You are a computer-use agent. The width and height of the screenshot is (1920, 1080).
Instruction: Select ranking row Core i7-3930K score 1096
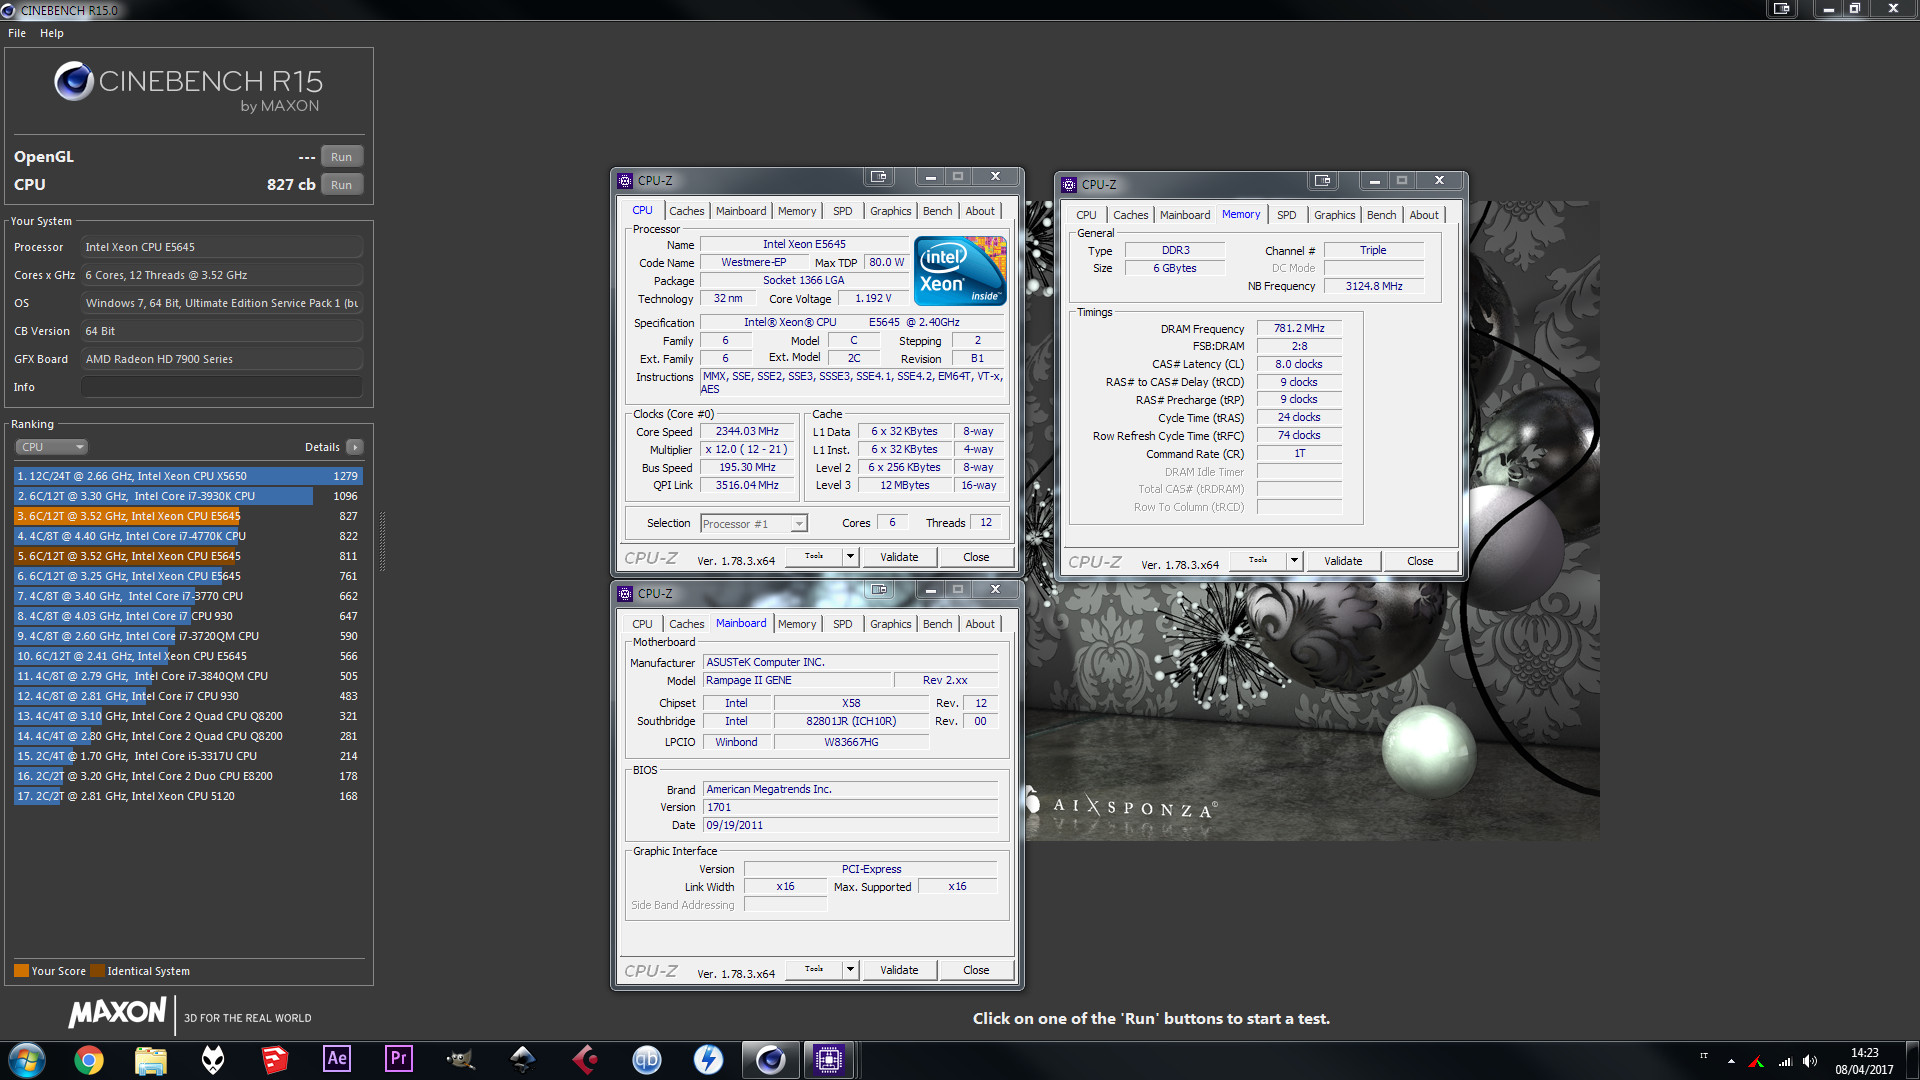pos(188,496)
